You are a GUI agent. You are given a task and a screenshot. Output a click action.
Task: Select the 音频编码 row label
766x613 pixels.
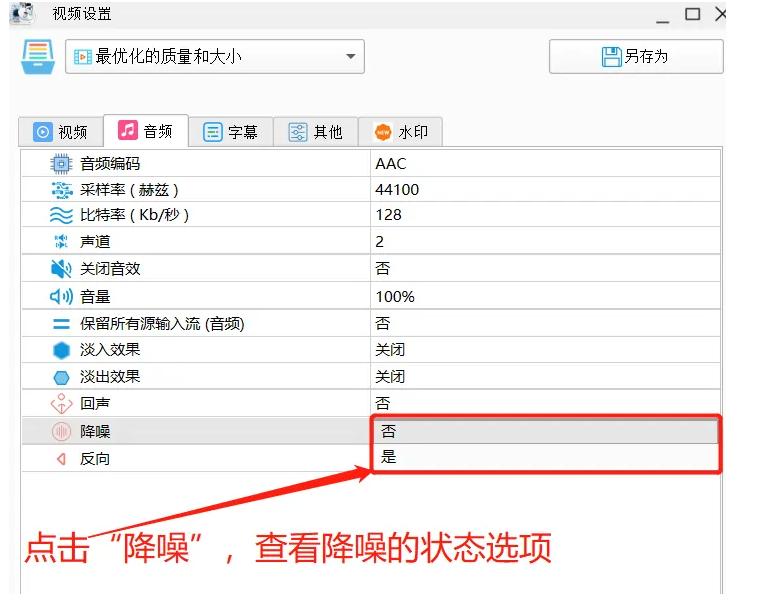click(x=110, y=164)
